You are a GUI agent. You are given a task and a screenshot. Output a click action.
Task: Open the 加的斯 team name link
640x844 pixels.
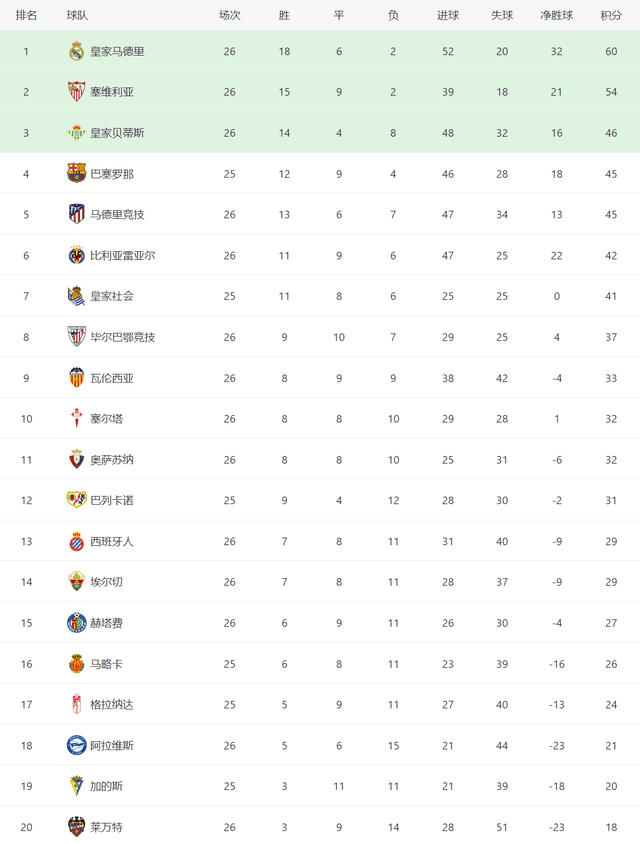click(x=106, y=786)
